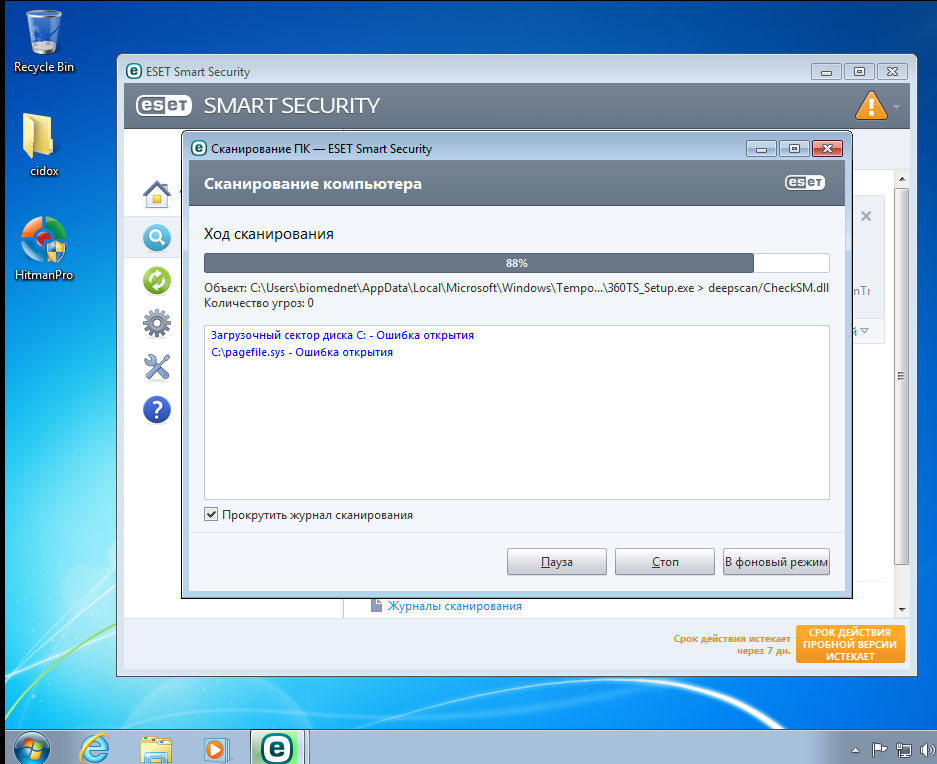Launch Internet Explorer from taskbar
Viewport: 937px width, 764px height.
[x=94, y=748]
